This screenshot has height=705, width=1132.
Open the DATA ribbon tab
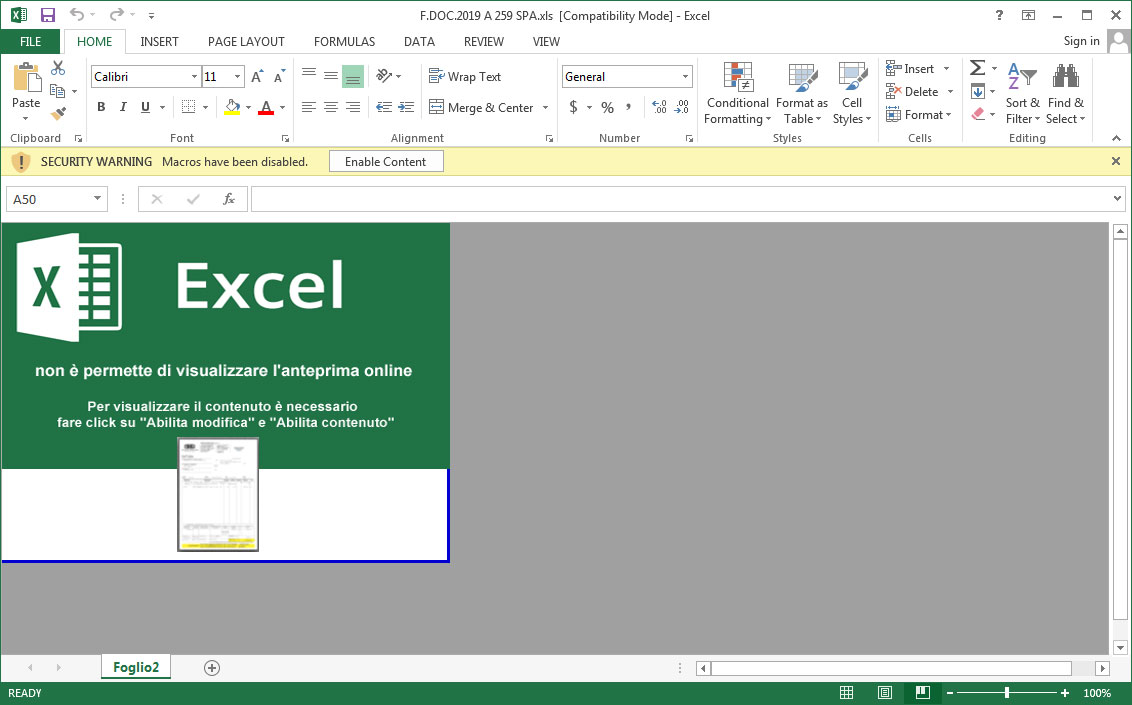click(x=419, y=42)
